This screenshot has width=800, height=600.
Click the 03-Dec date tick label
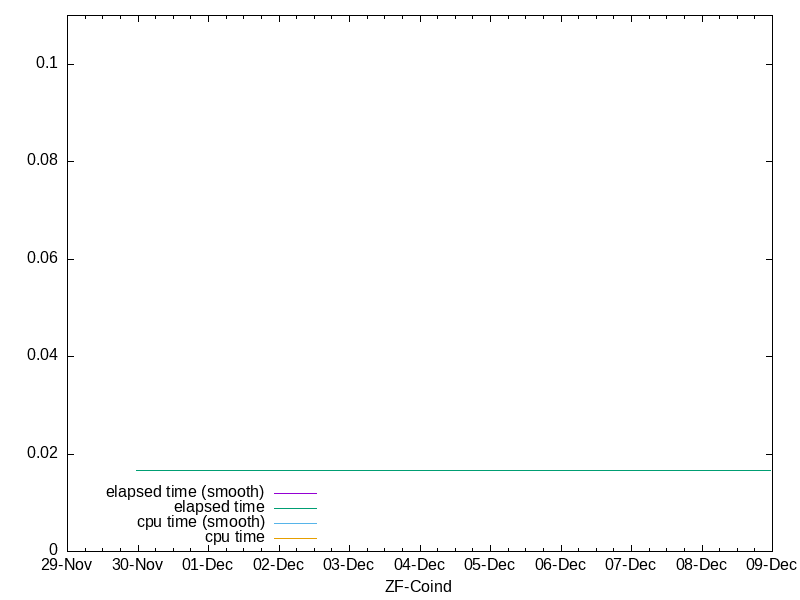[348, 565]
